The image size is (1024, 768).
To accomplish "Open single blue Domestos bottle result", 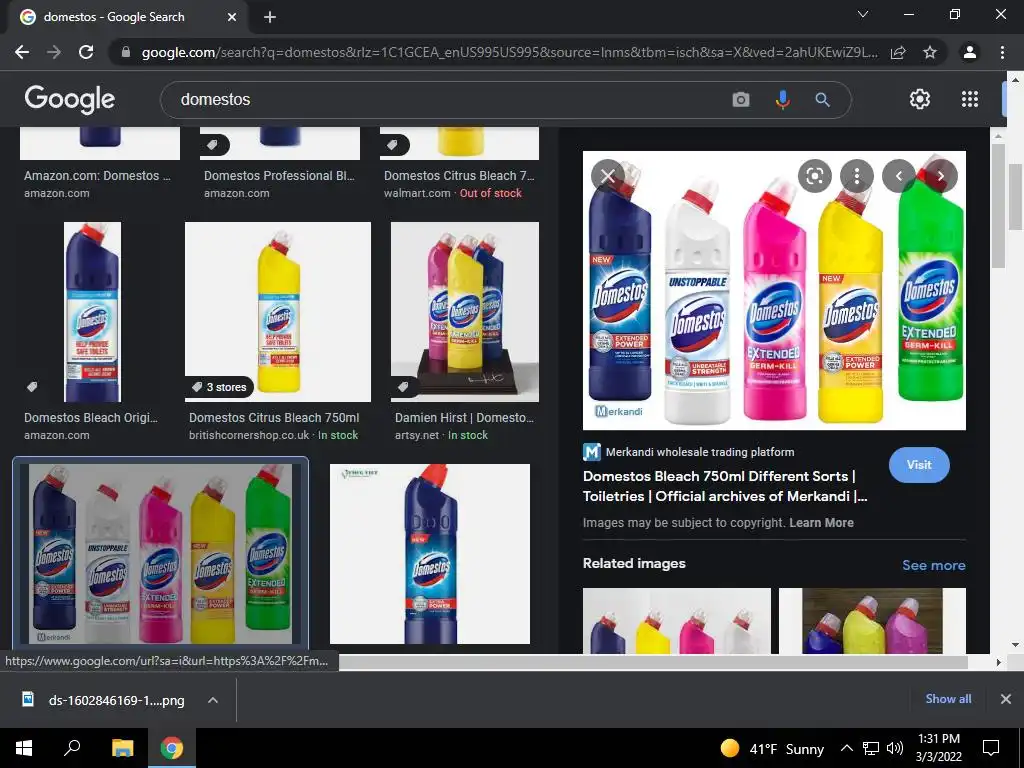I will 430,554.
